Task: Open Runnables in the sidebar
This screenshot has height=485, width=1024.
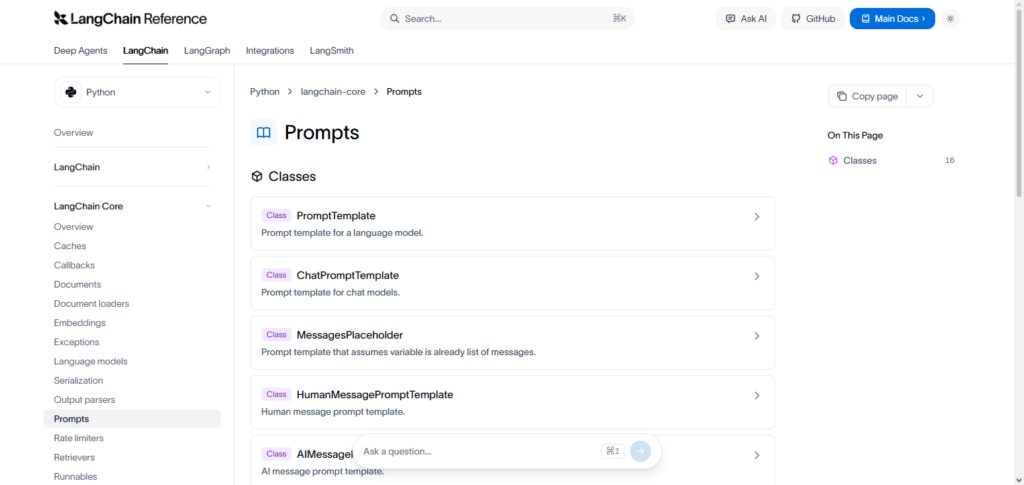Action: (76, 477)
